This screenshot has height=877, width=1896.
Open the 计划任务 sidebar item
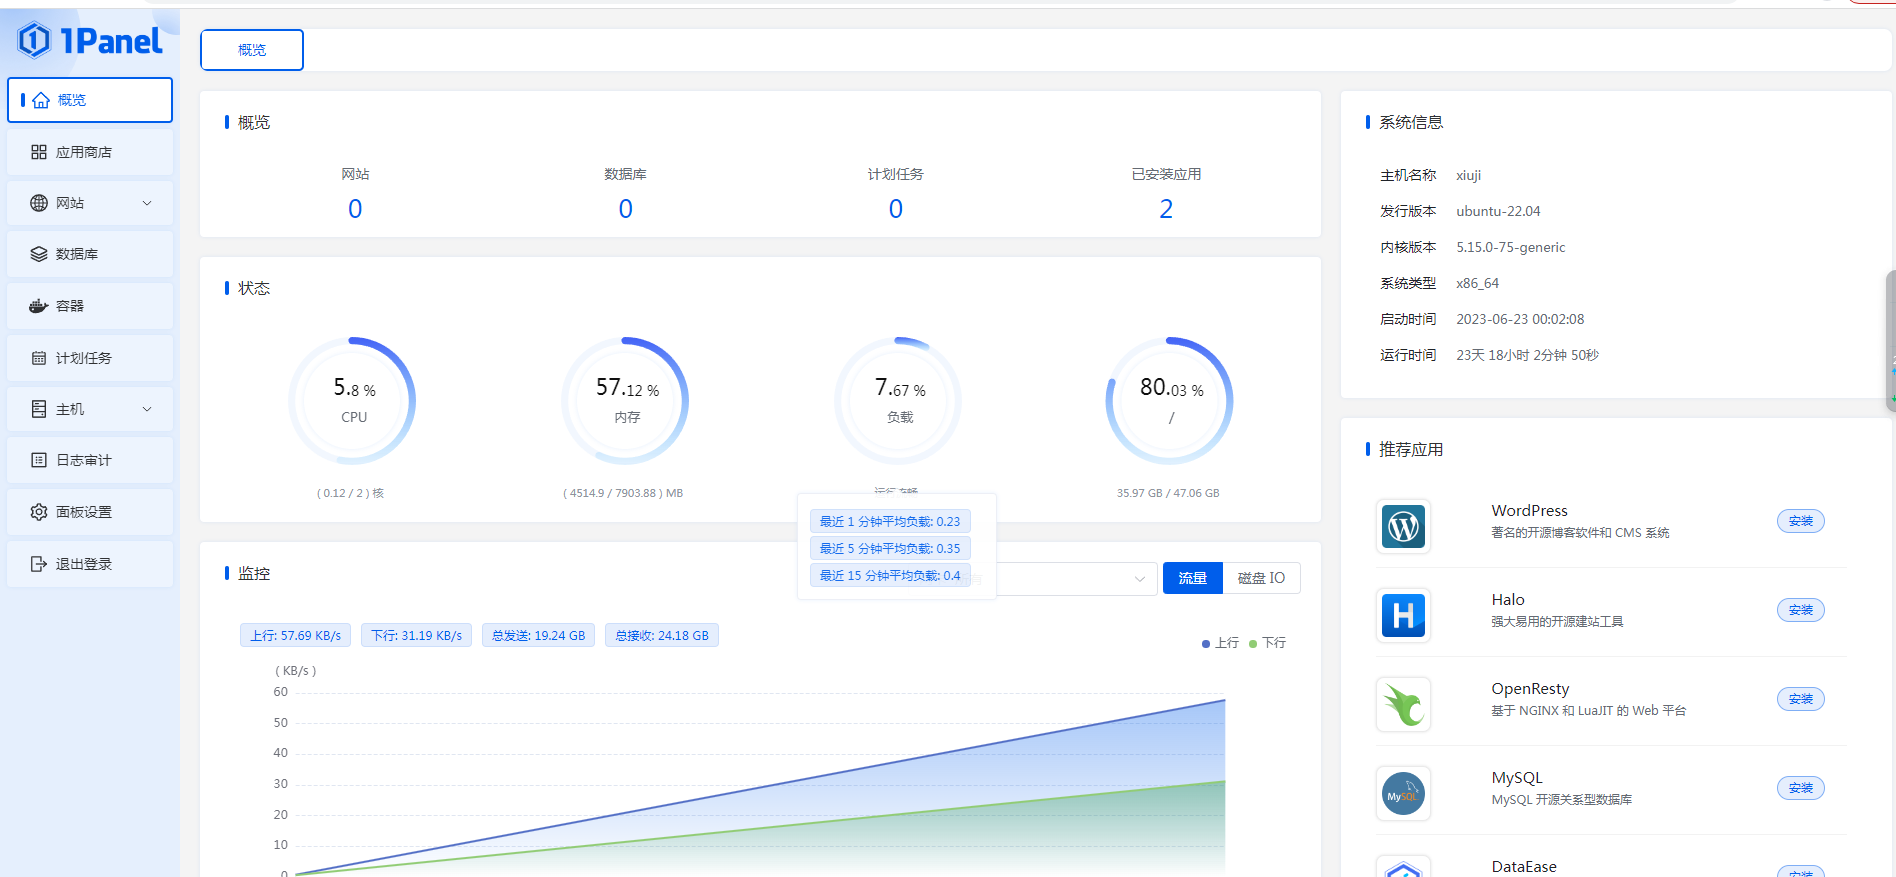coord(90,358)
